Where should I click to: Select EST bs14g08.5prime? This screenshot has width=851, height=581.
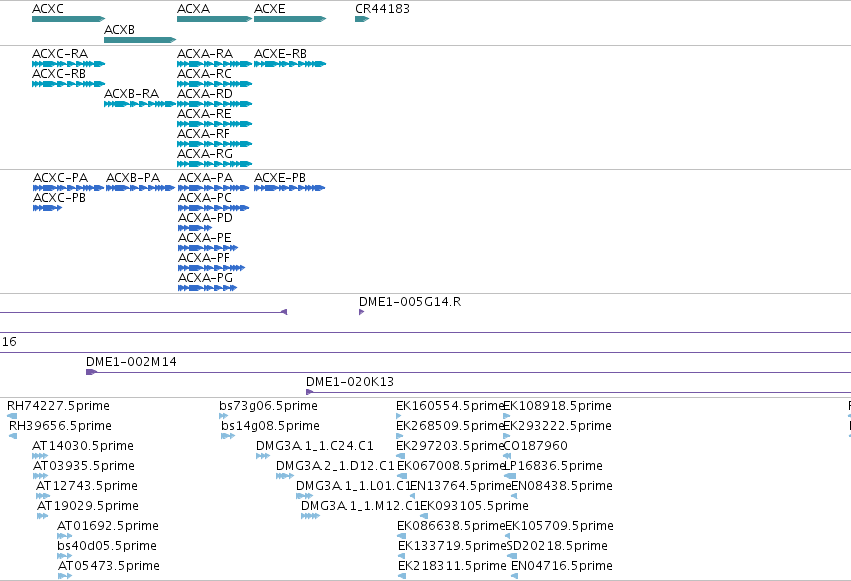click(x=228, y=436)
